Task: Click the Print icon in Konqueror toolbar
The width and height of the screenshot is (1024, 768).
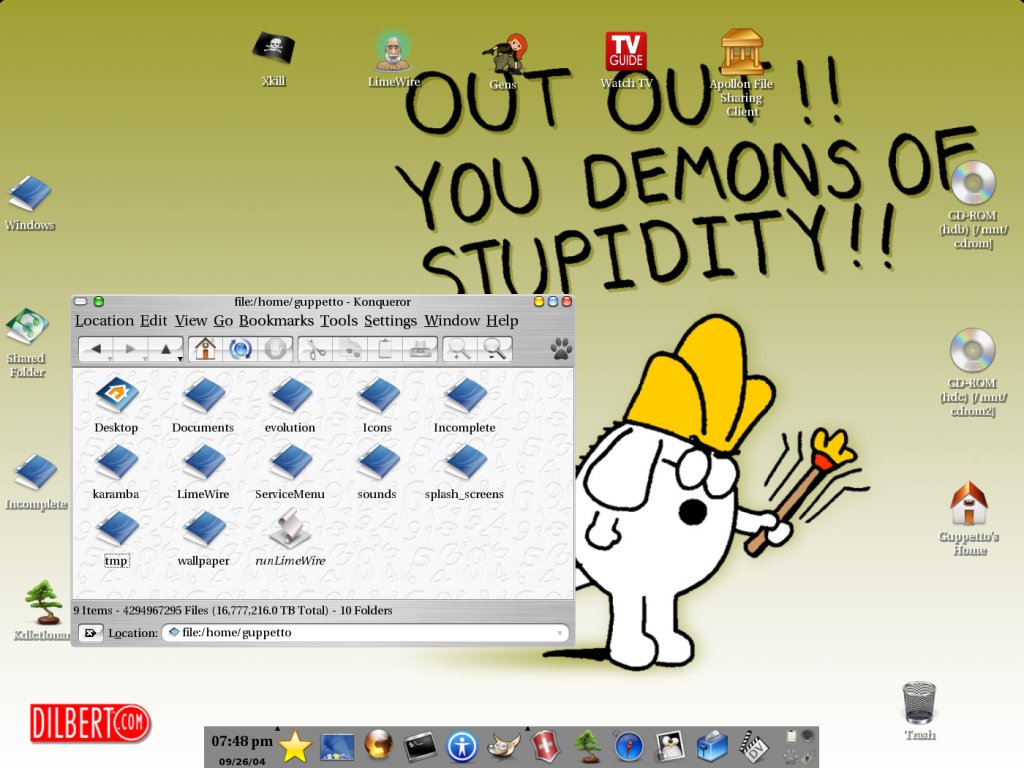Action: (x=419, y=349)
